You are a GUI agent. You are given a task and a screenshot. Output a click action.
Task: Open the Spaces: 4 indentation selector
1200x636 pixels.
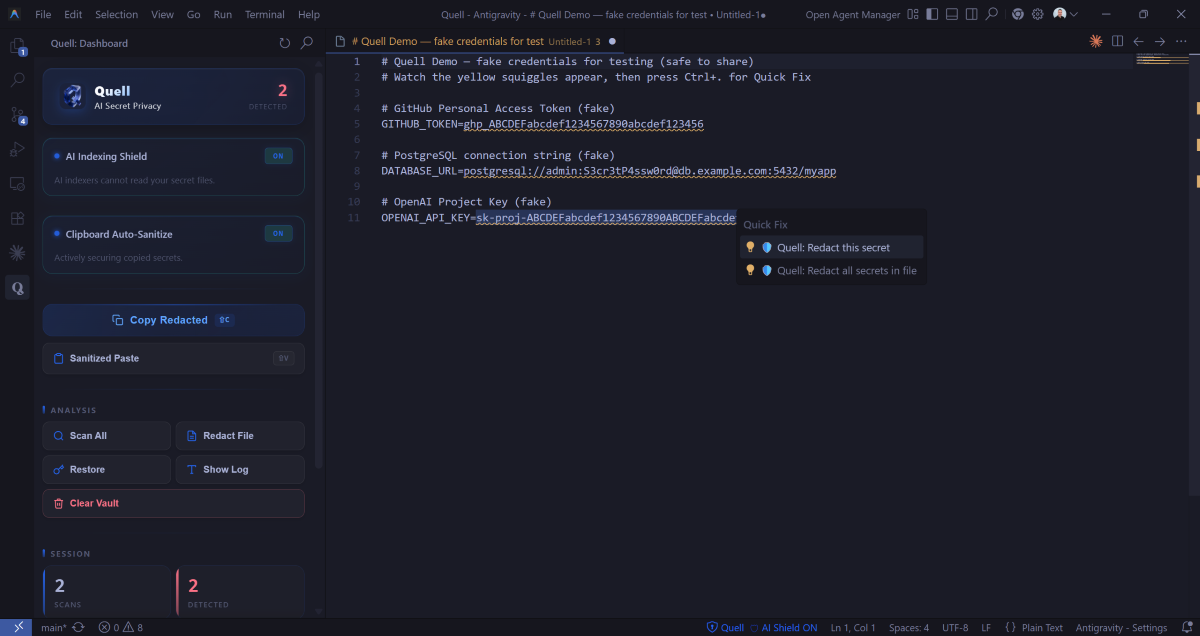point(908,628)
